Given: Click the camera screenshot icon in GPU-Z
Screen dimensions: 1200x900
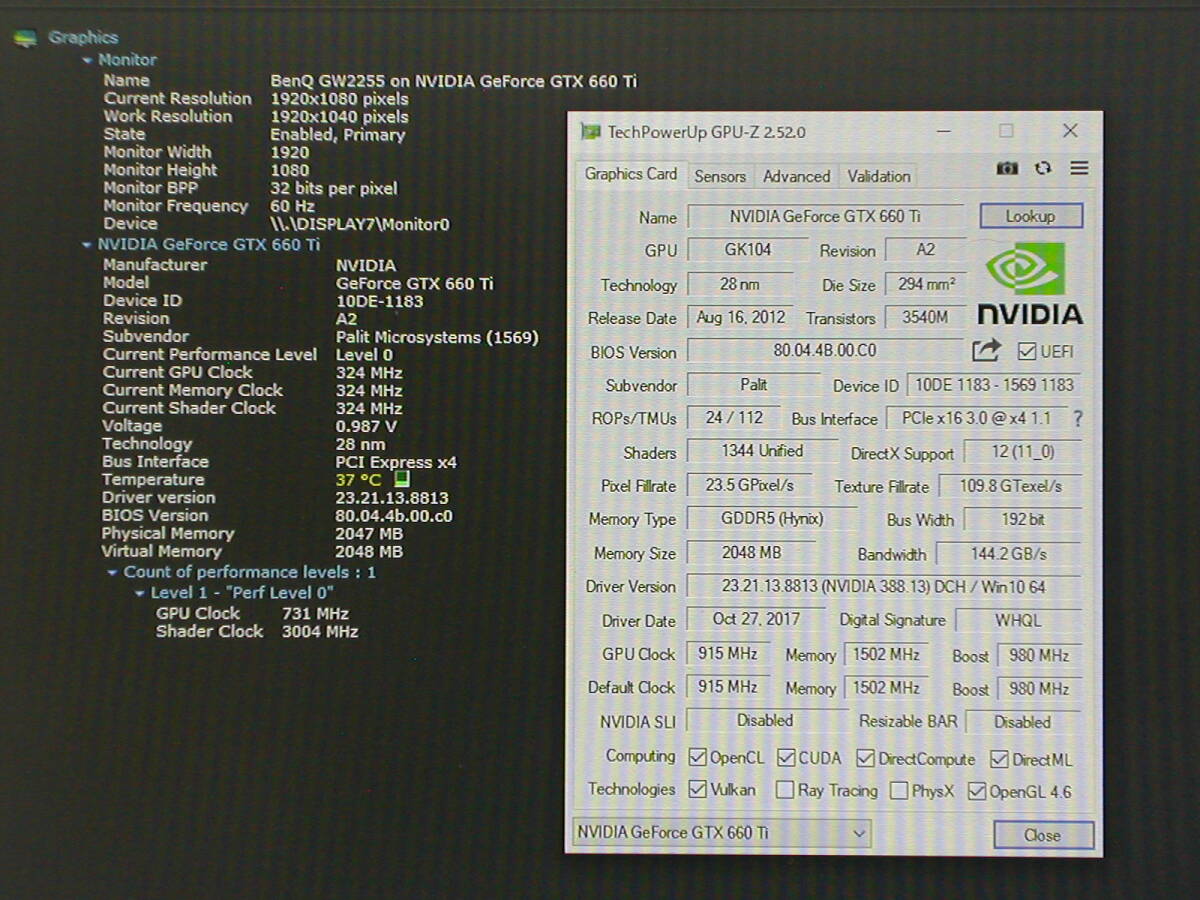Looking at the screenshot, I should point(1007,169).
